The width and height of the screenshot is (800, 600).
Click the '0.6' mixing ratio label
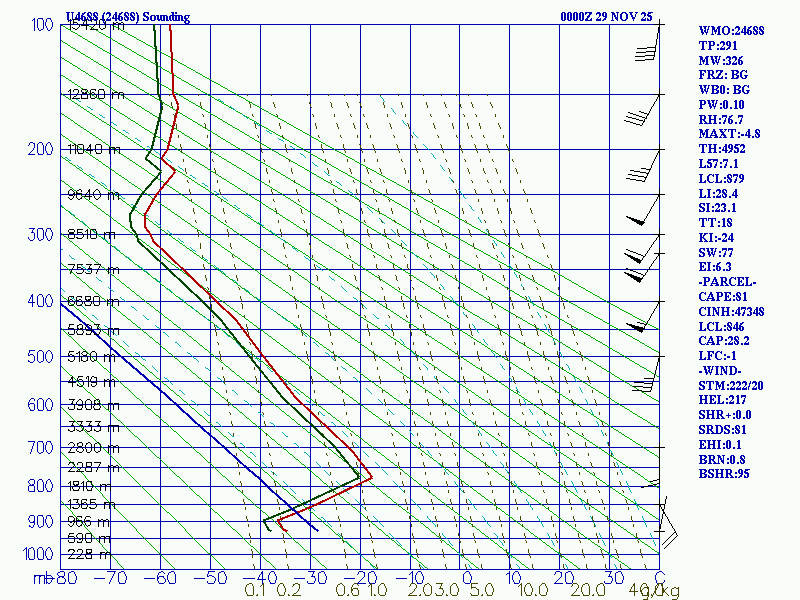pyautogui.click(x=347, y=591)
